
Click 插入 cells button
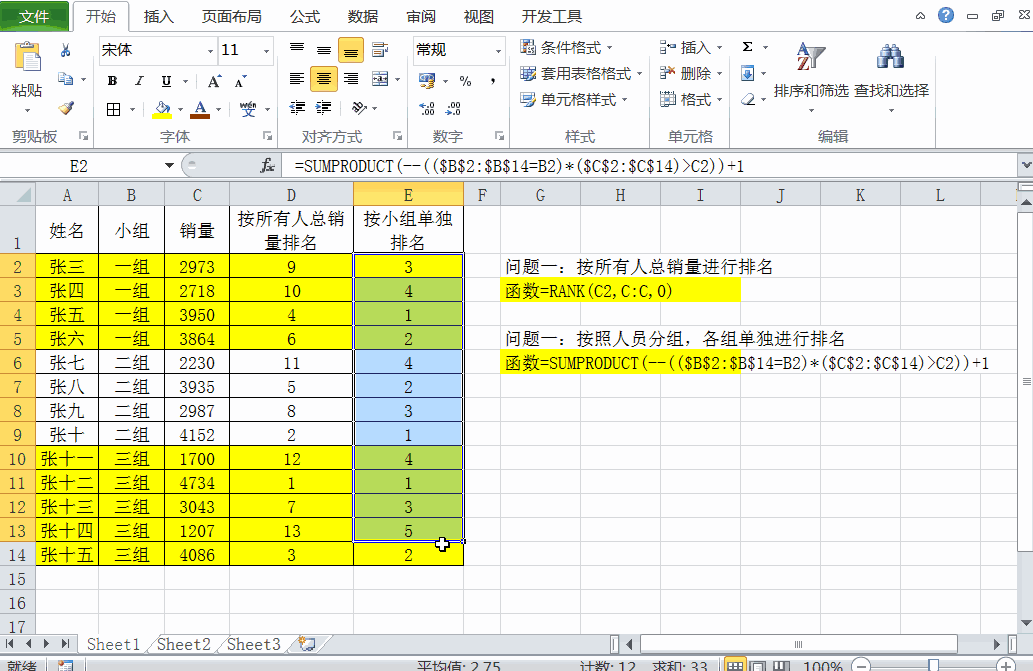point(691,47)
